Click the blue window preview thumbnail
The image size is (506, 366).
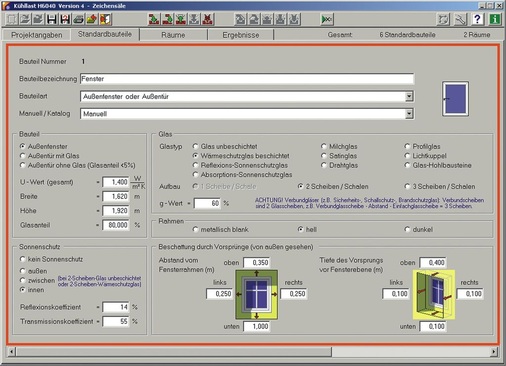tap(455, 99)
